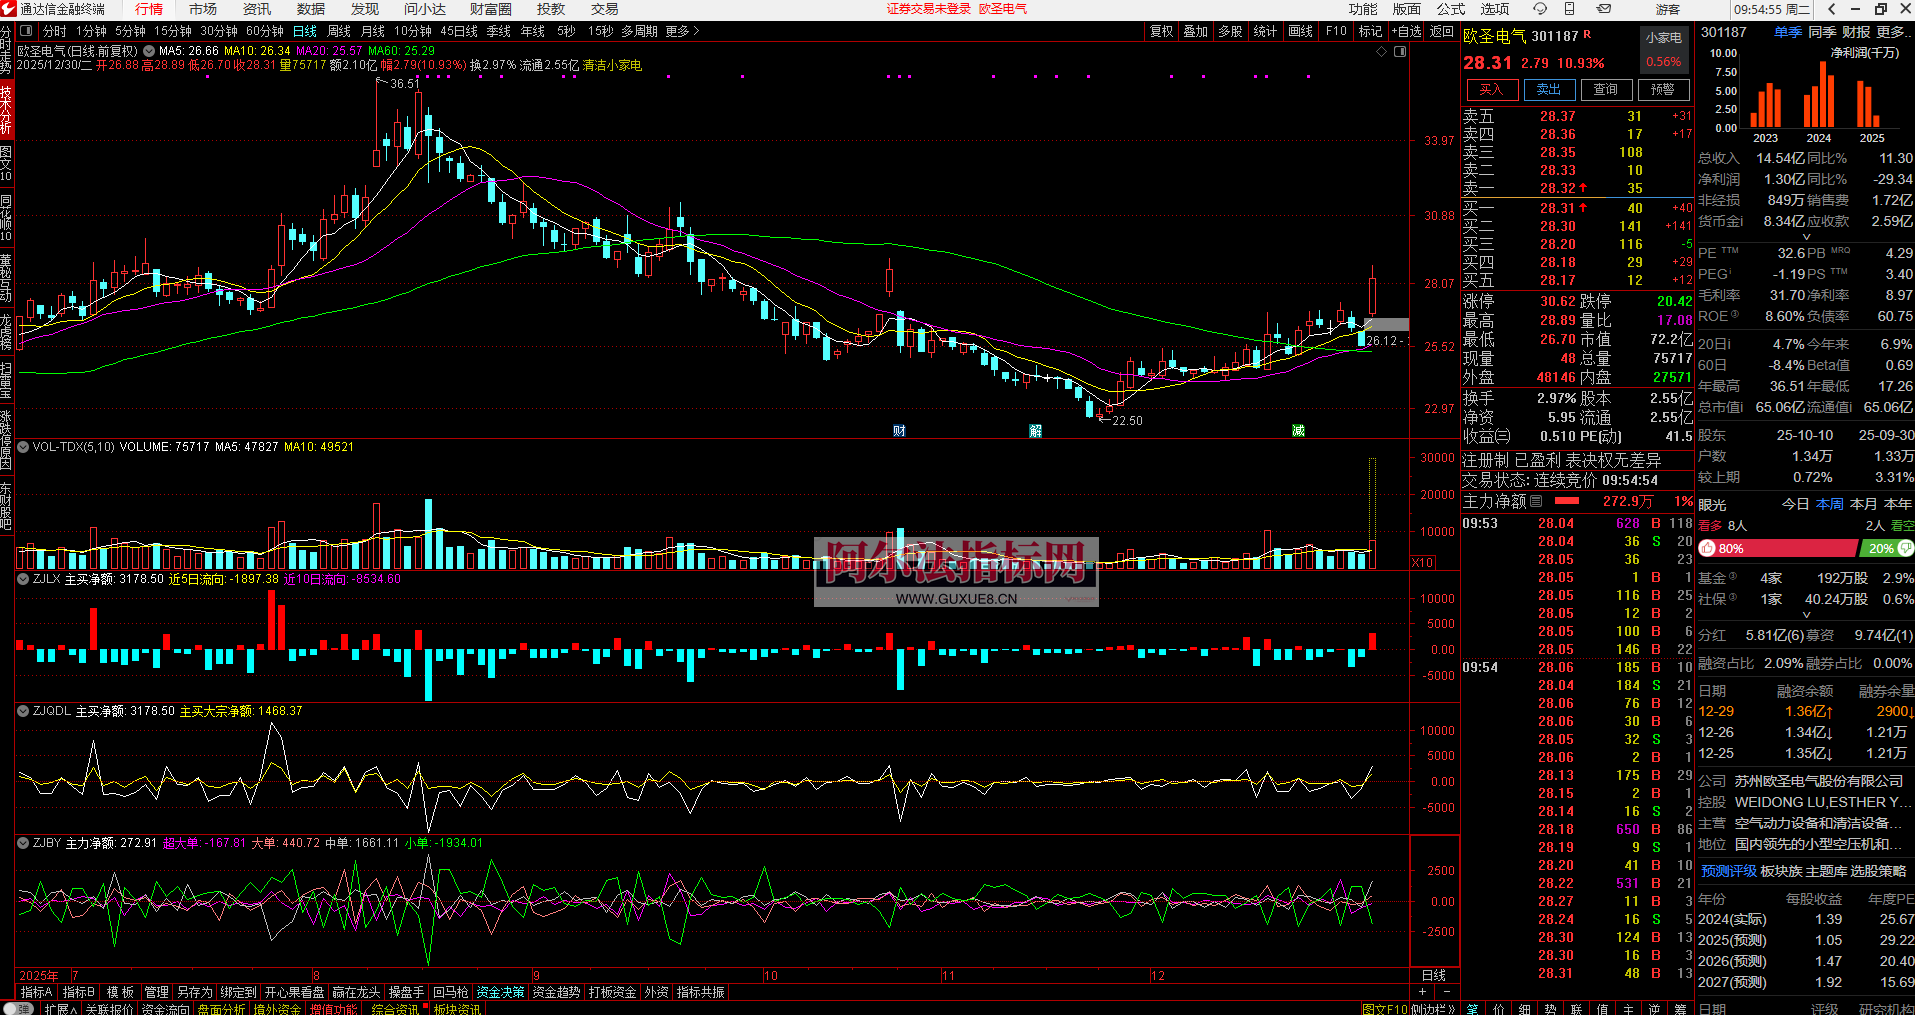Expand the 扩展 panel at bottom
The image size is (1915, 1015).
pos(59,1009)
